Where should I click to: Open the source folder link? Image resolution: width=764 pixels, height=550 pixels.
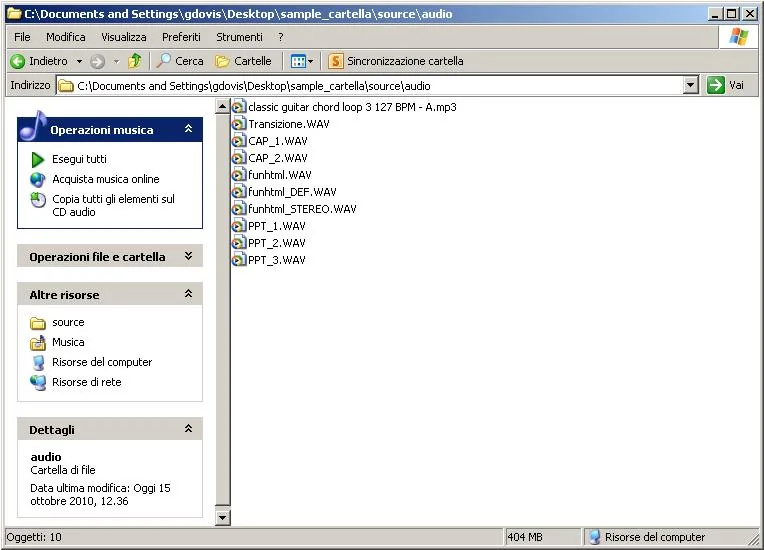coord(68,322)
